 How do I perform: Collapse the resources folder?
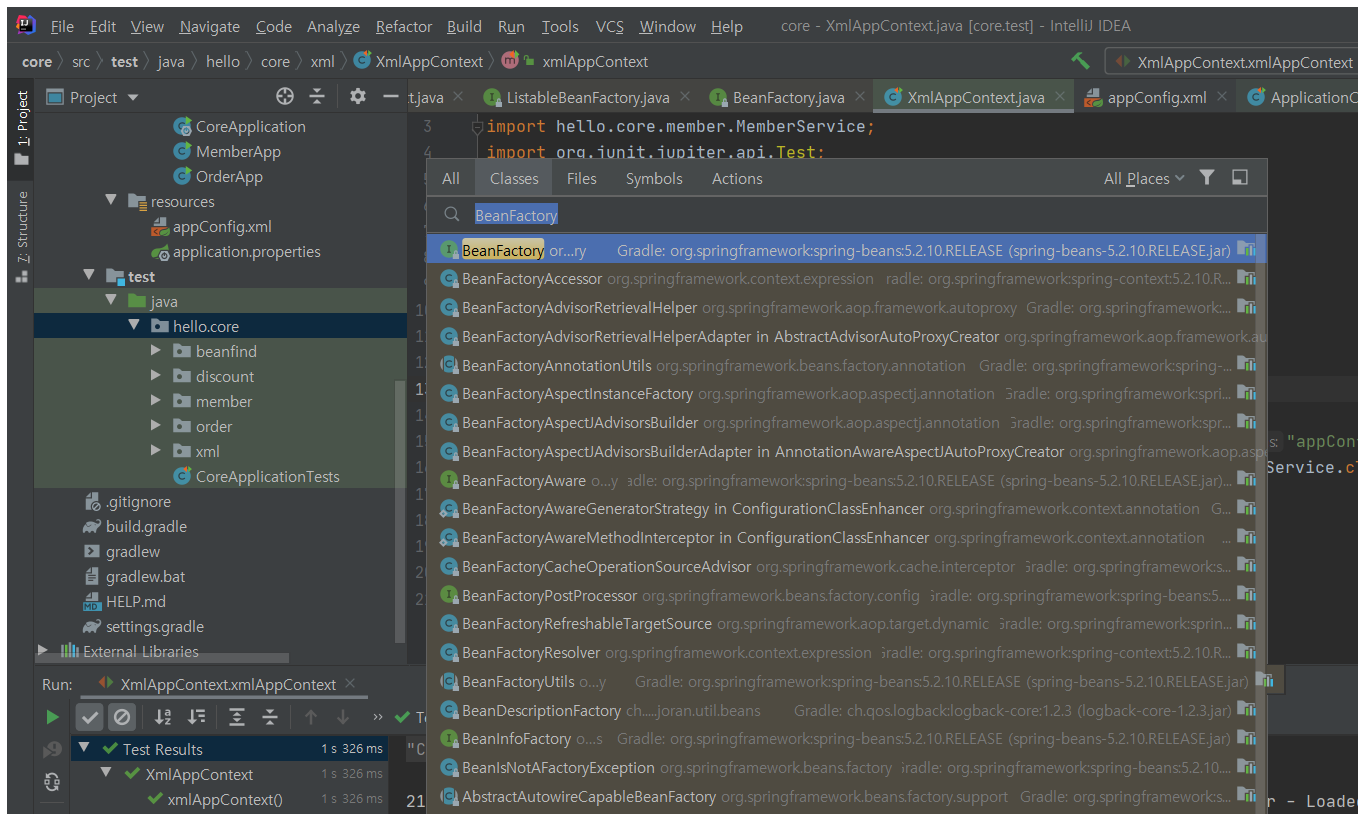coord(112,201)
